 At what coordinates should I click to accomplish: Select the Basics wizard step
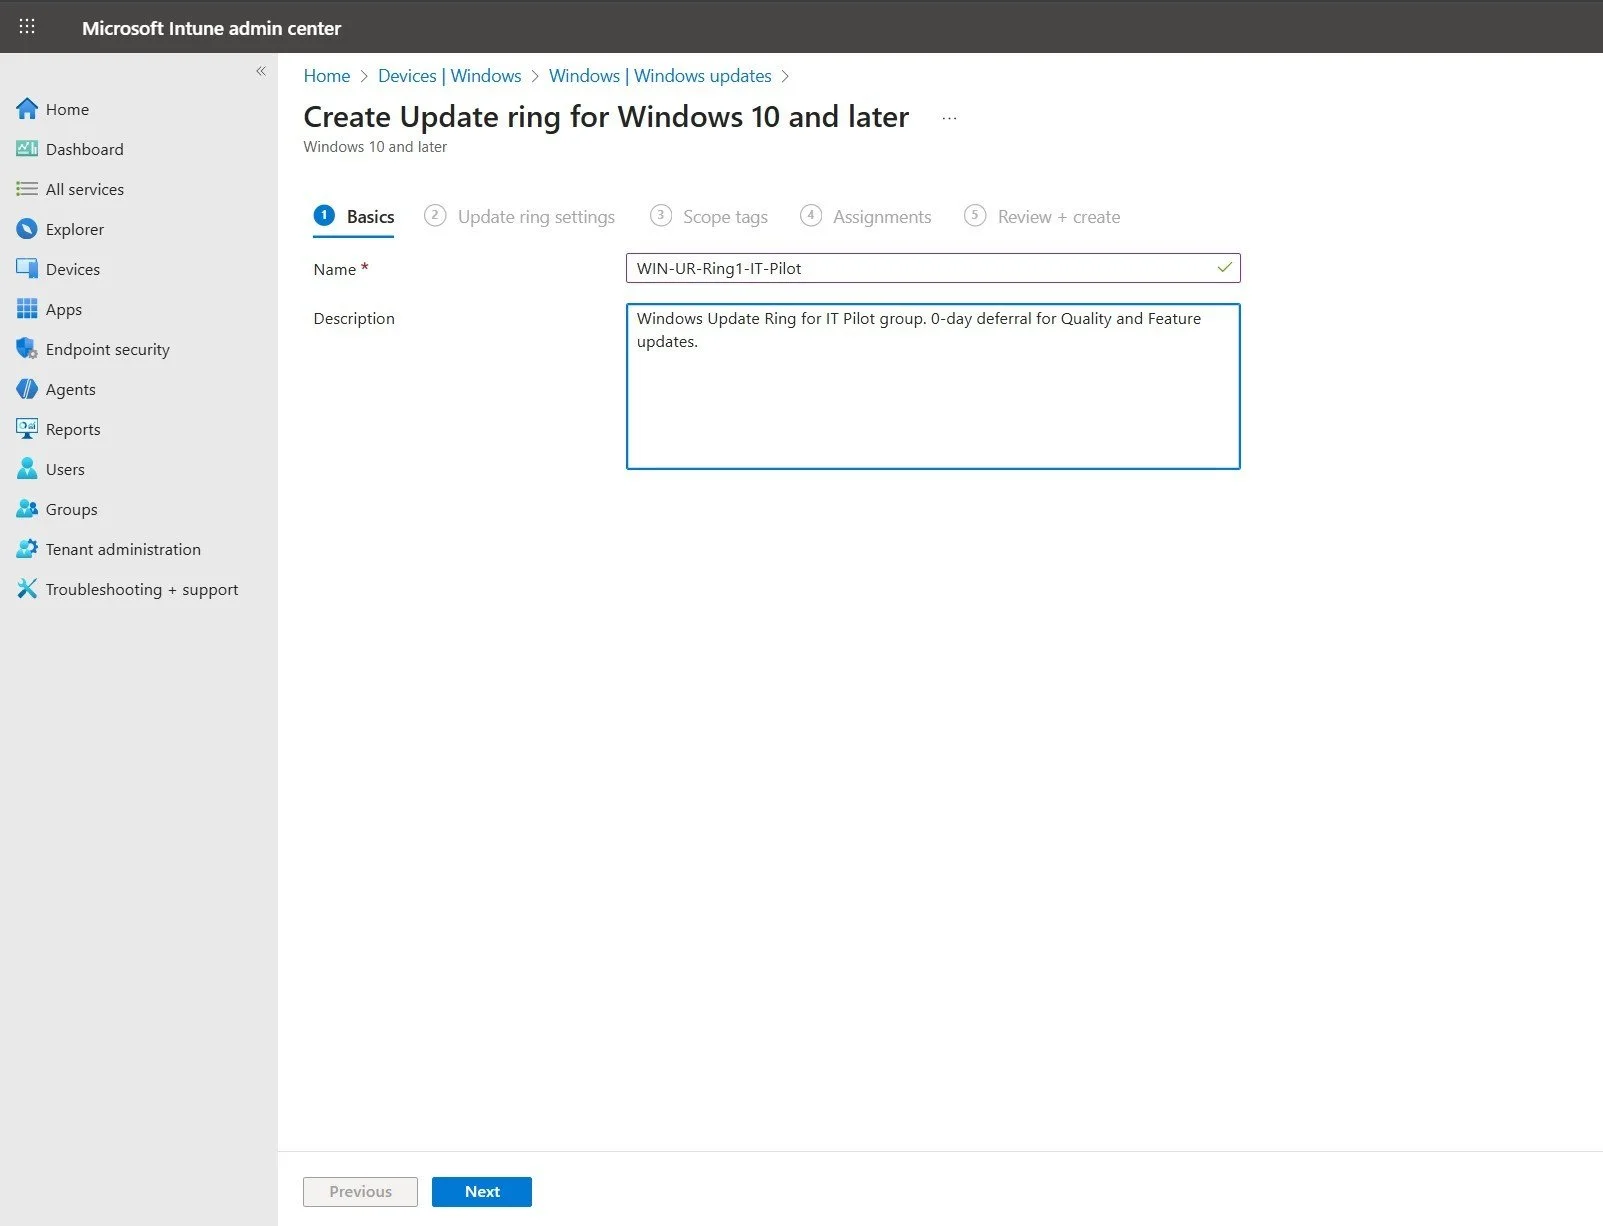[x=354, y=217]
